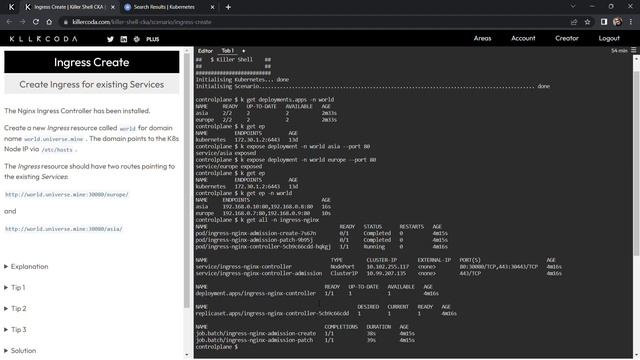Open the Twitter icon in Killercoda header
Screen dimensions: 640x360
110,39
